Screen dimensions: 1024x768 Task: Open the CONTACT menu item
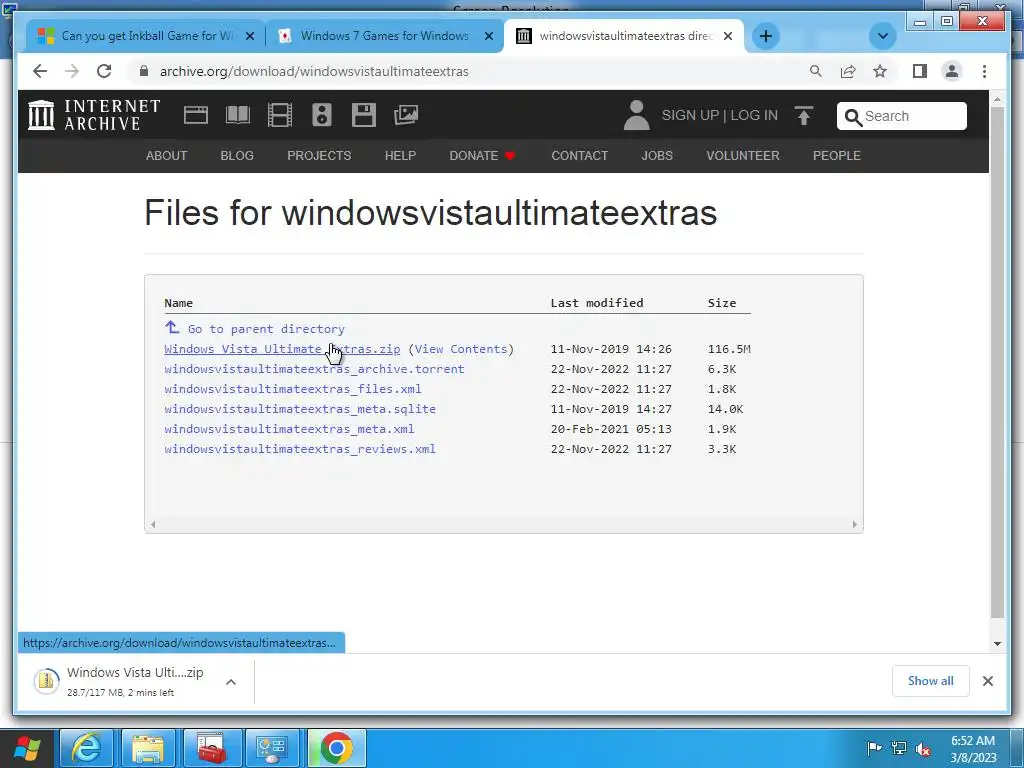579,155
